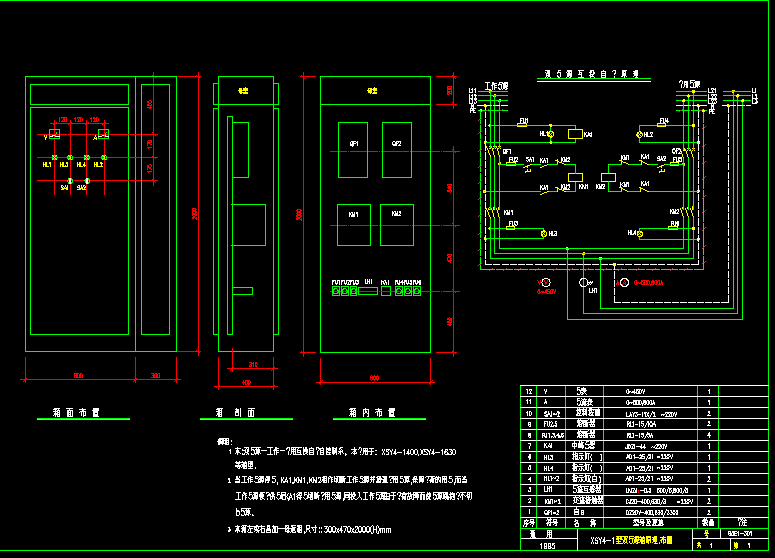Pick the HL4 lamp label on the cabinet face layout

tap(81, 165)
